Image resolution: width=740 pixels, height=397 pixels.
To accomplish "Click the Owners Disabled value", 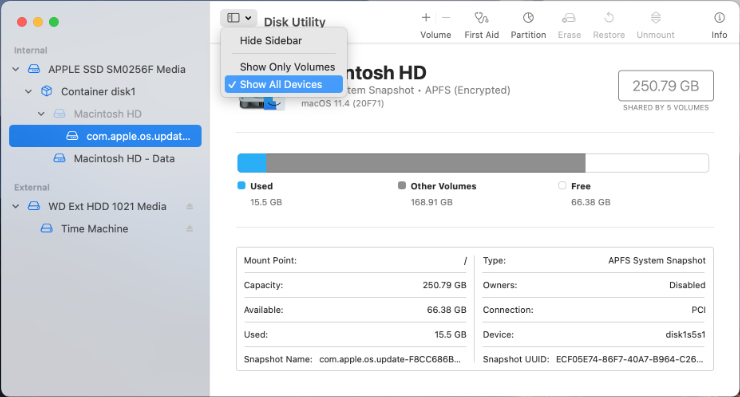I will pyautogui.click(x=687, y=285).
